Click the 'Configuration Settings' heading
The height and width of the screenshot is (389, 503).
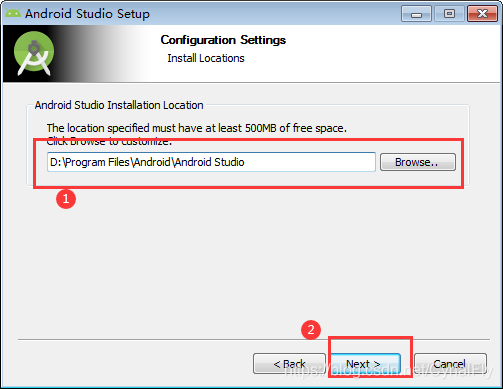(x=223, y=40)
